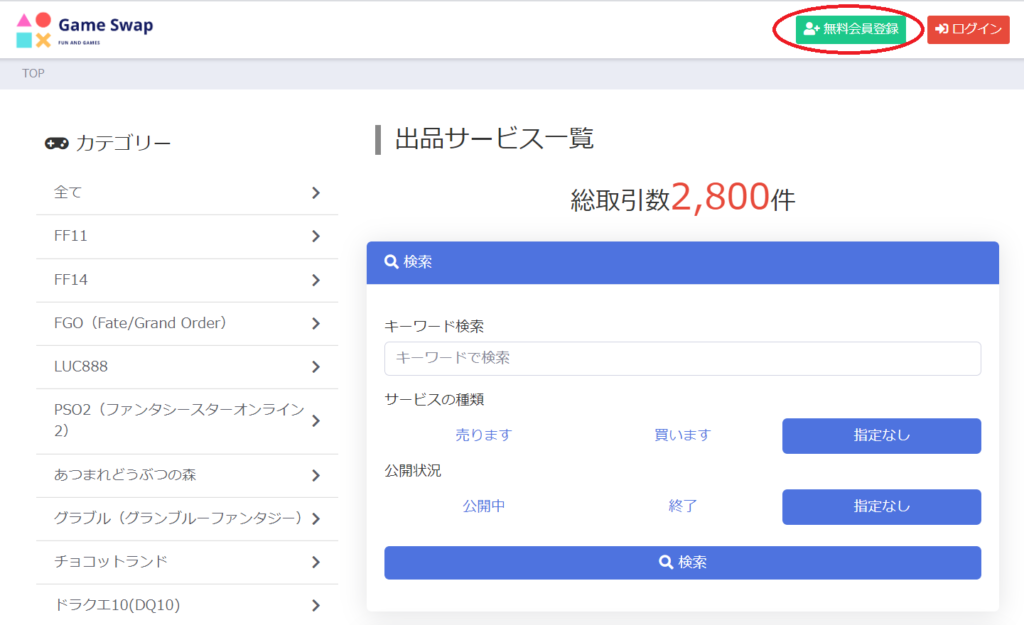The height and width of the screenshot is (625, 1024).
Task: Select 売ります service type option
Action: 483,435
